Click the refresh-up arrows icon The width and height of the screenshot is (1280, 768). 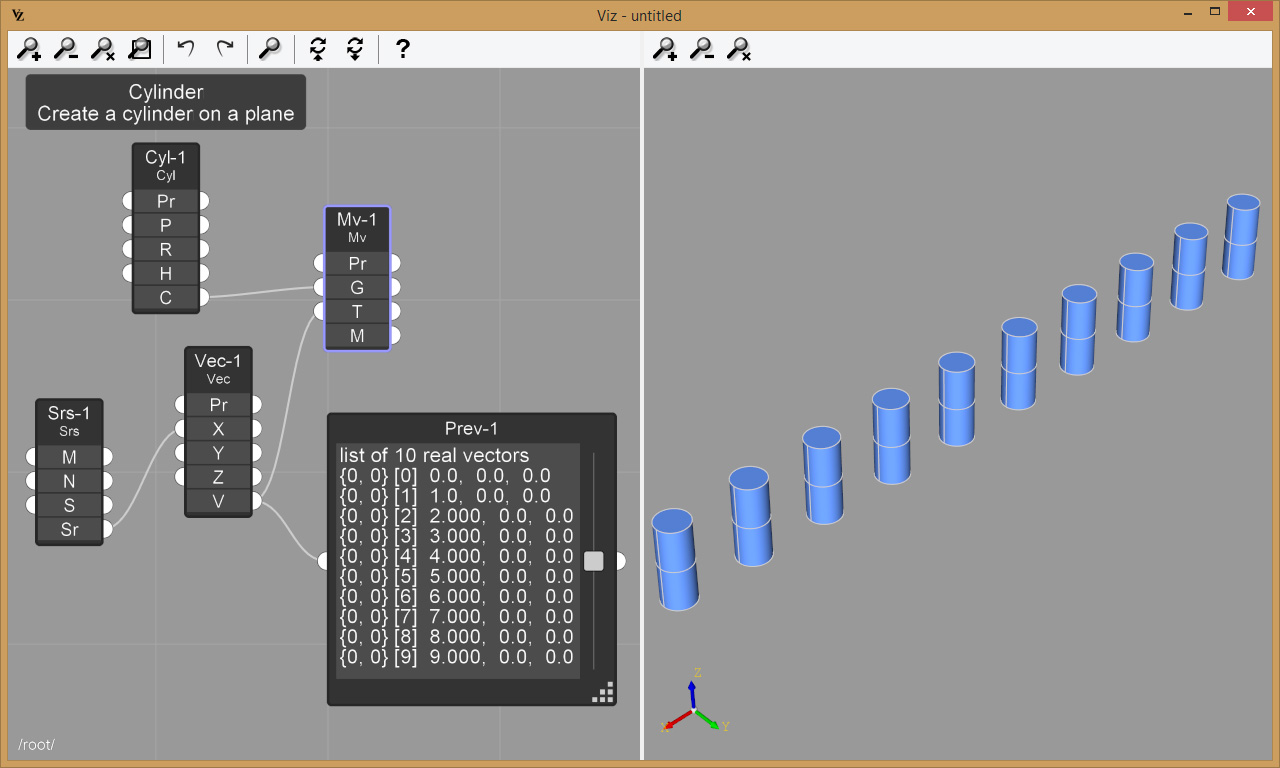tap(318, 49)
